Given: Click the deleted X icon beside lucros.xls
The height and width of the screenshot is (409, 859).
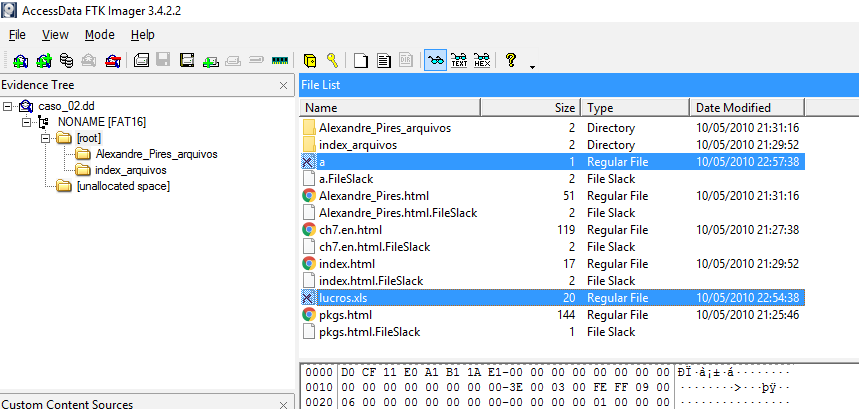Looking at the screenshot, I should coord(308,298).
